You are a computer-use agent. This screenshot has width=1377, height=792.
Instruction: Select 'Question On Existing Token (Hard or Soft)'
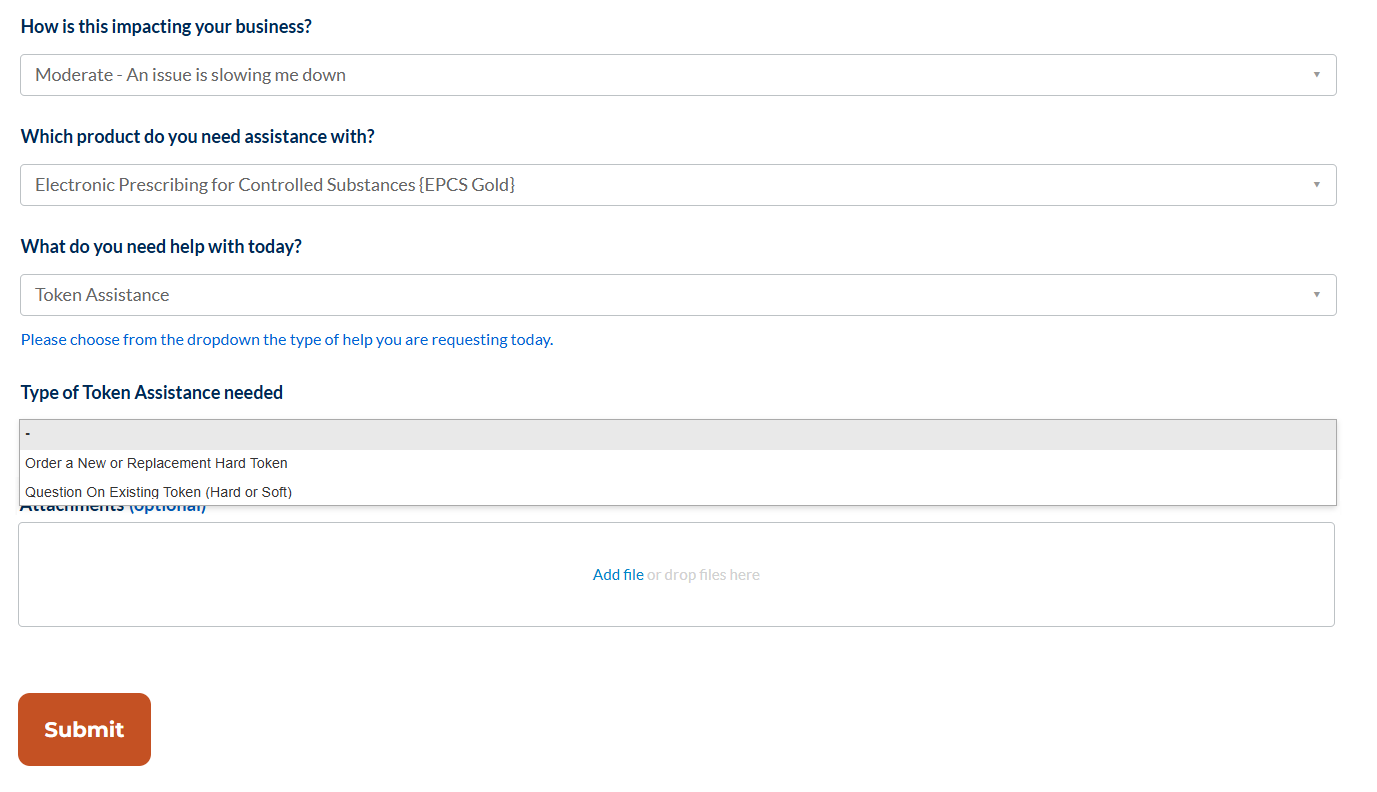(158, 492)
